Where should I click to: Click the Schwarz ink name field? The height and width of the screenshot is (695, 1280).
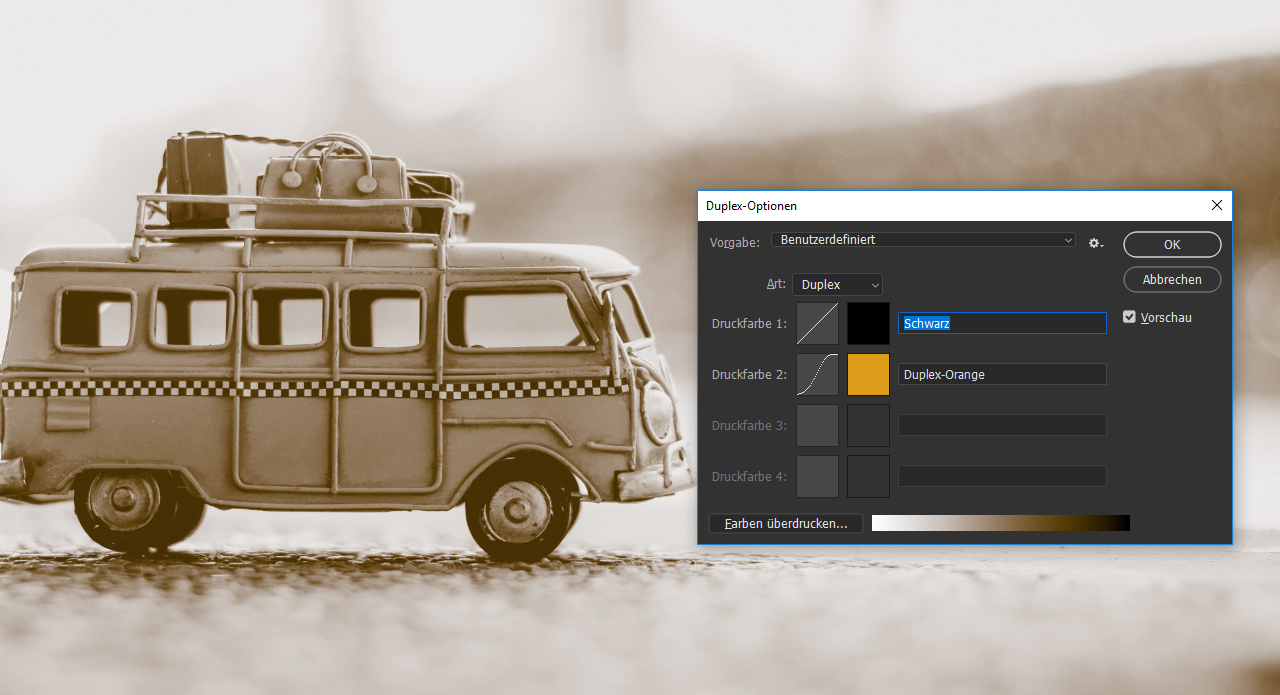1002,323
